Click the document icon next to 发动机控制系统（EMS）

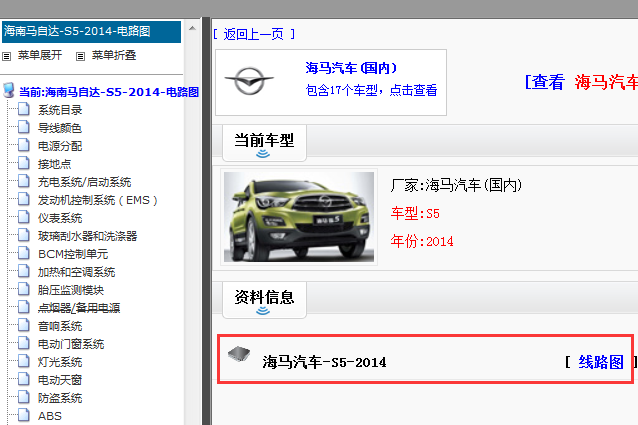pyautogui.click(x=24, y=199)
